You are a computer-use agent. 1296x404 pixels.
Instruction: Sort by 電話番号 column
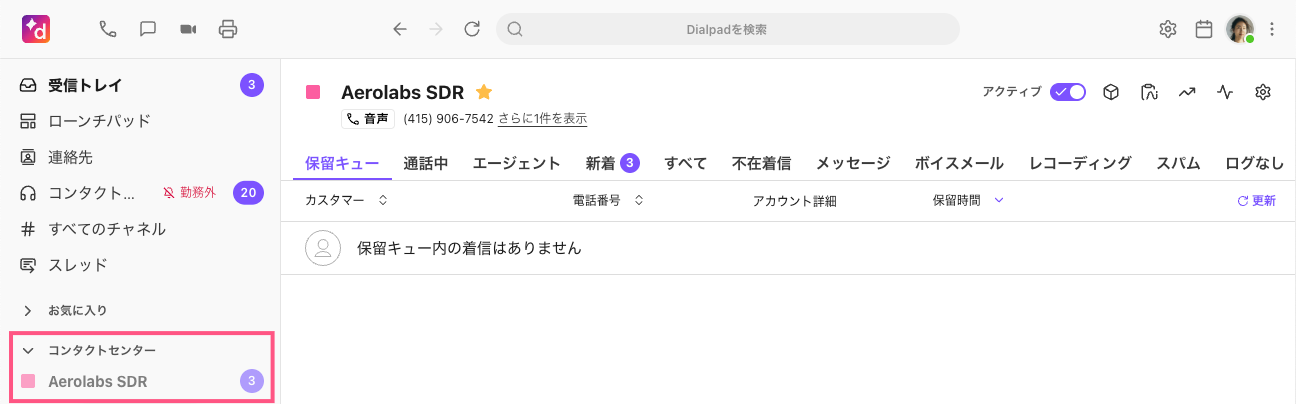[x=608, y=200]
